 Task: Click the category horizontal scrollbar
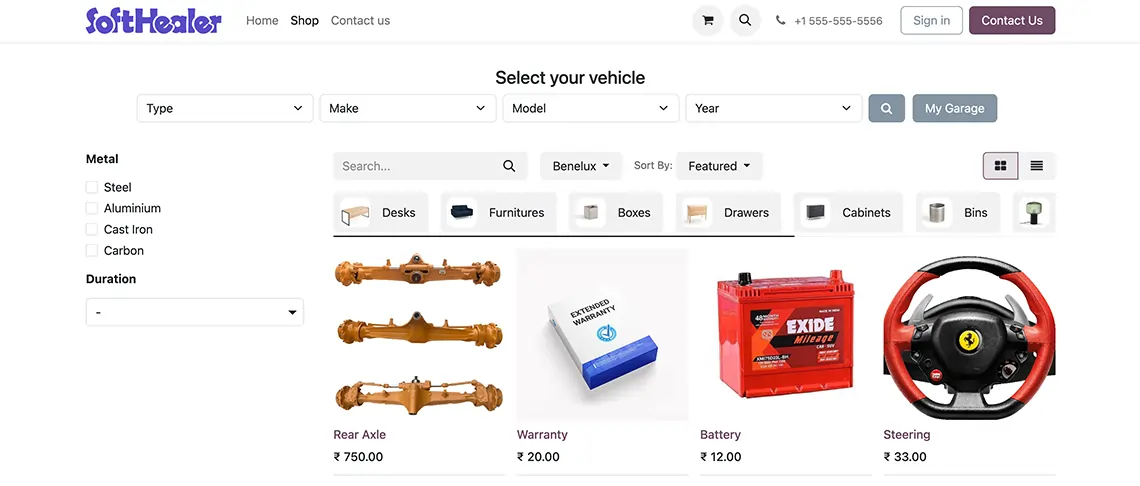(x=563, y=236)
